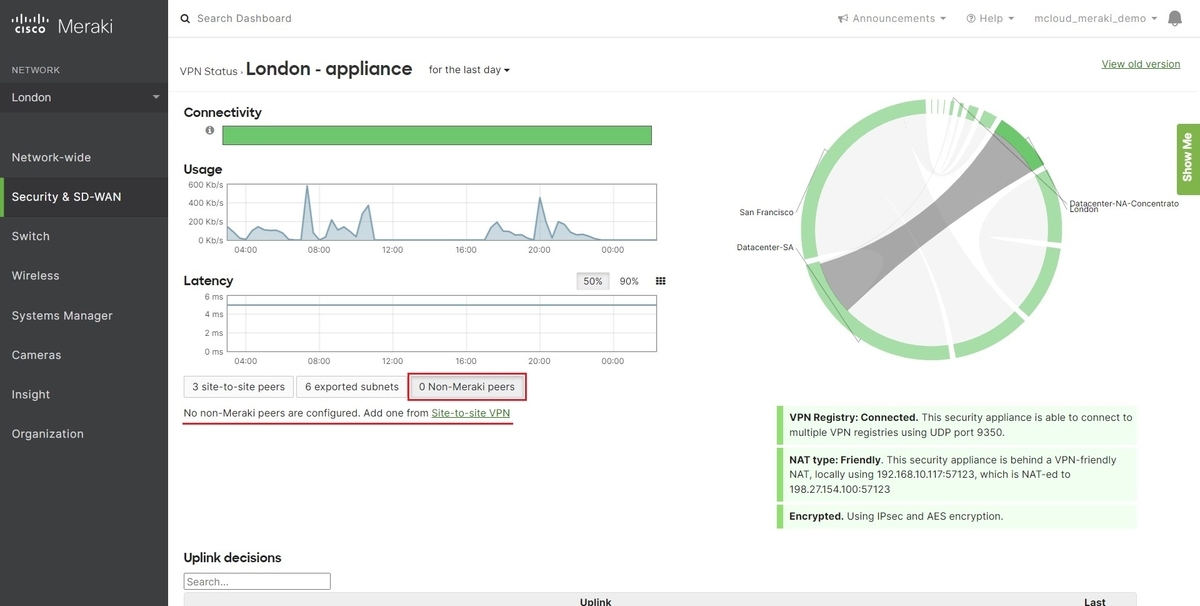Image resolution: width=1200 pixels, height=606 pixels.
Task: Switch latency to 90% percentile
Action: (x=629, y=282)
